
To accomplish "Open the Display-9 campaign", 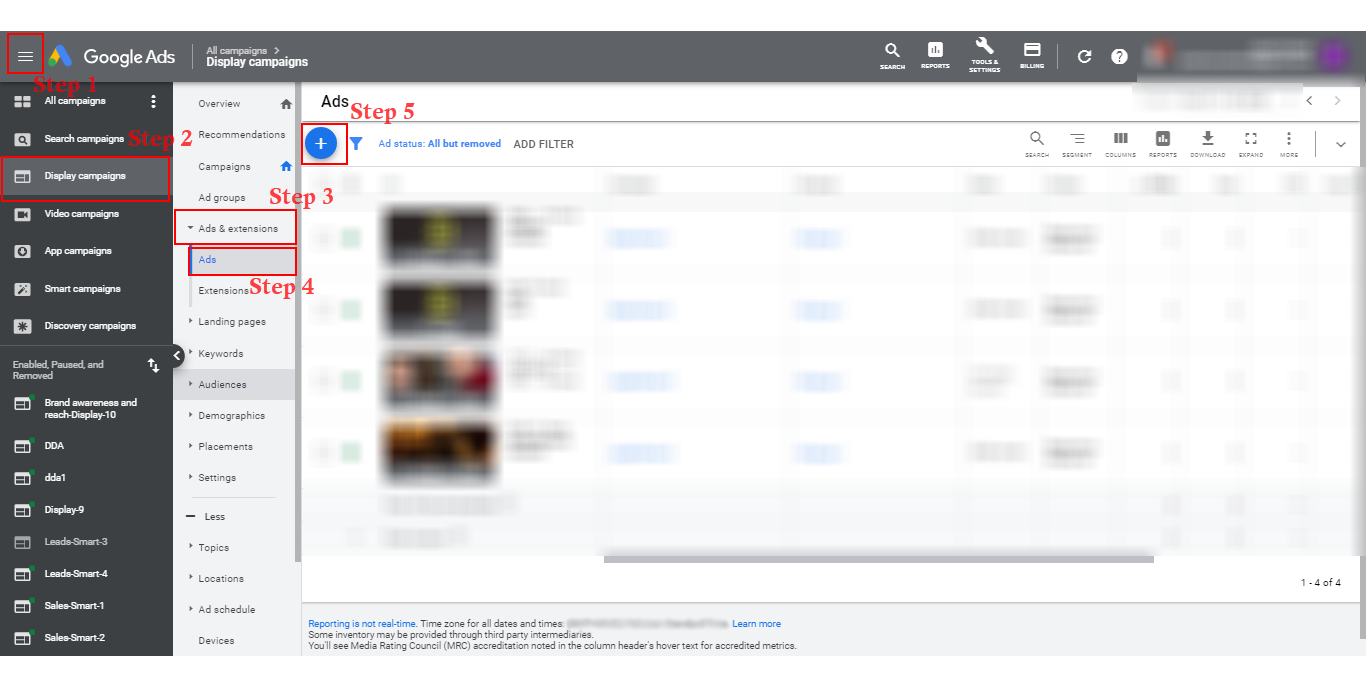I will (x=64, y=510).
